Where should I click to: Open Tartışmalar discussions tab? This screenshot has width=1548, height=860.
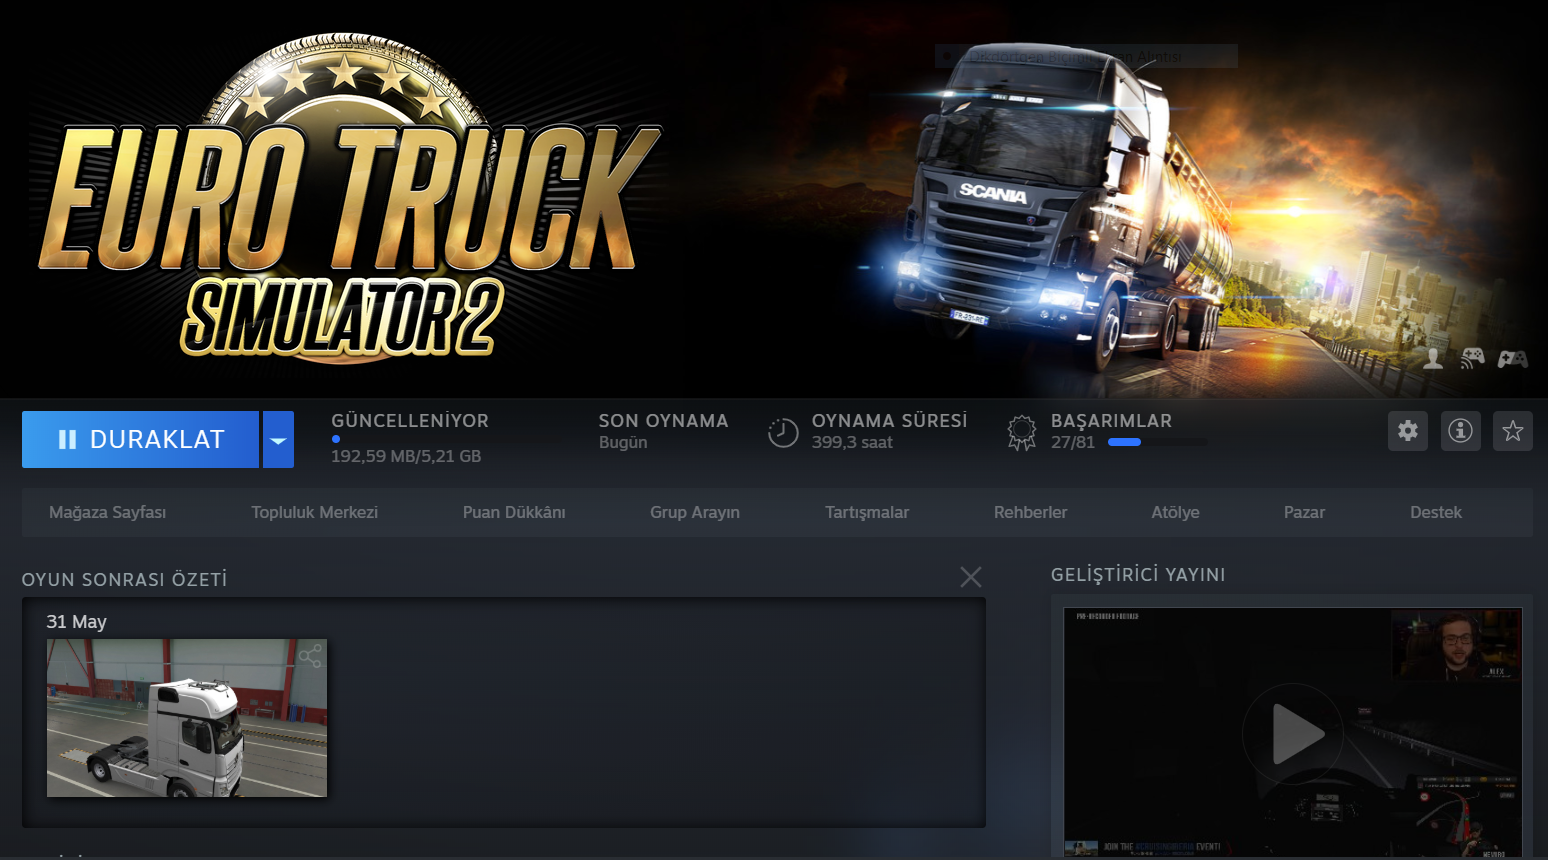[x=867, y=512]
